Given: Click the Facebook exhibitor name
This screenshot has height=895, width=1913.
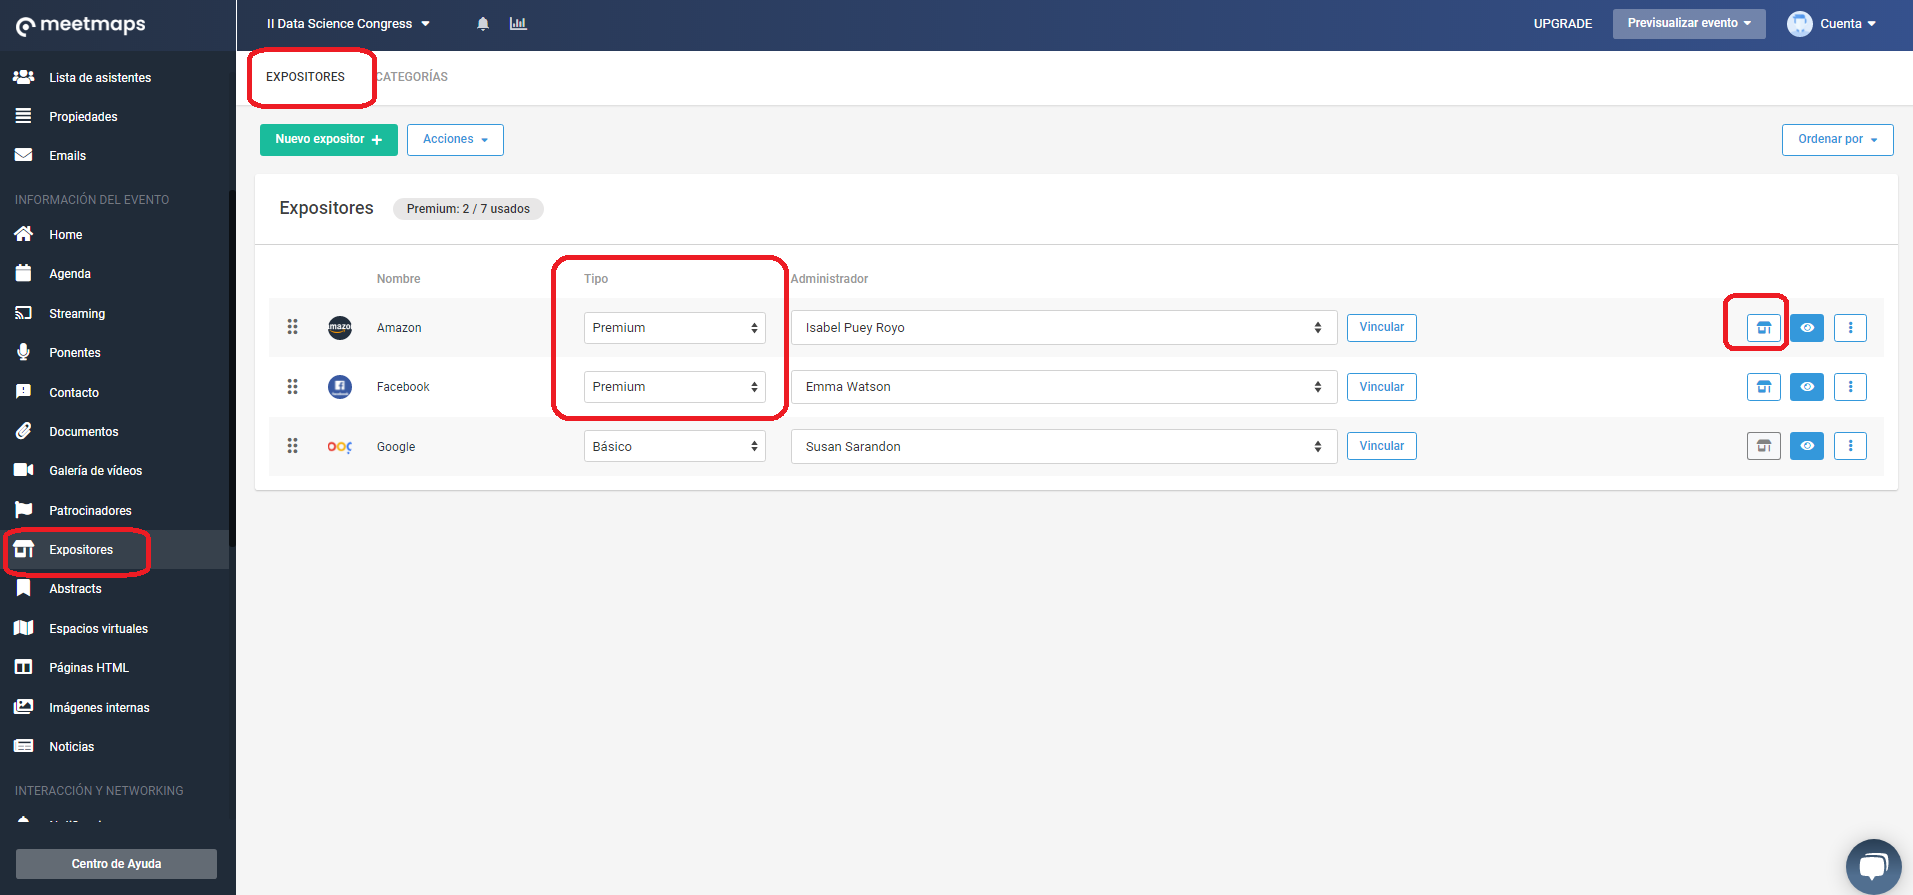Looking at the screenshot, I should 403,387.
